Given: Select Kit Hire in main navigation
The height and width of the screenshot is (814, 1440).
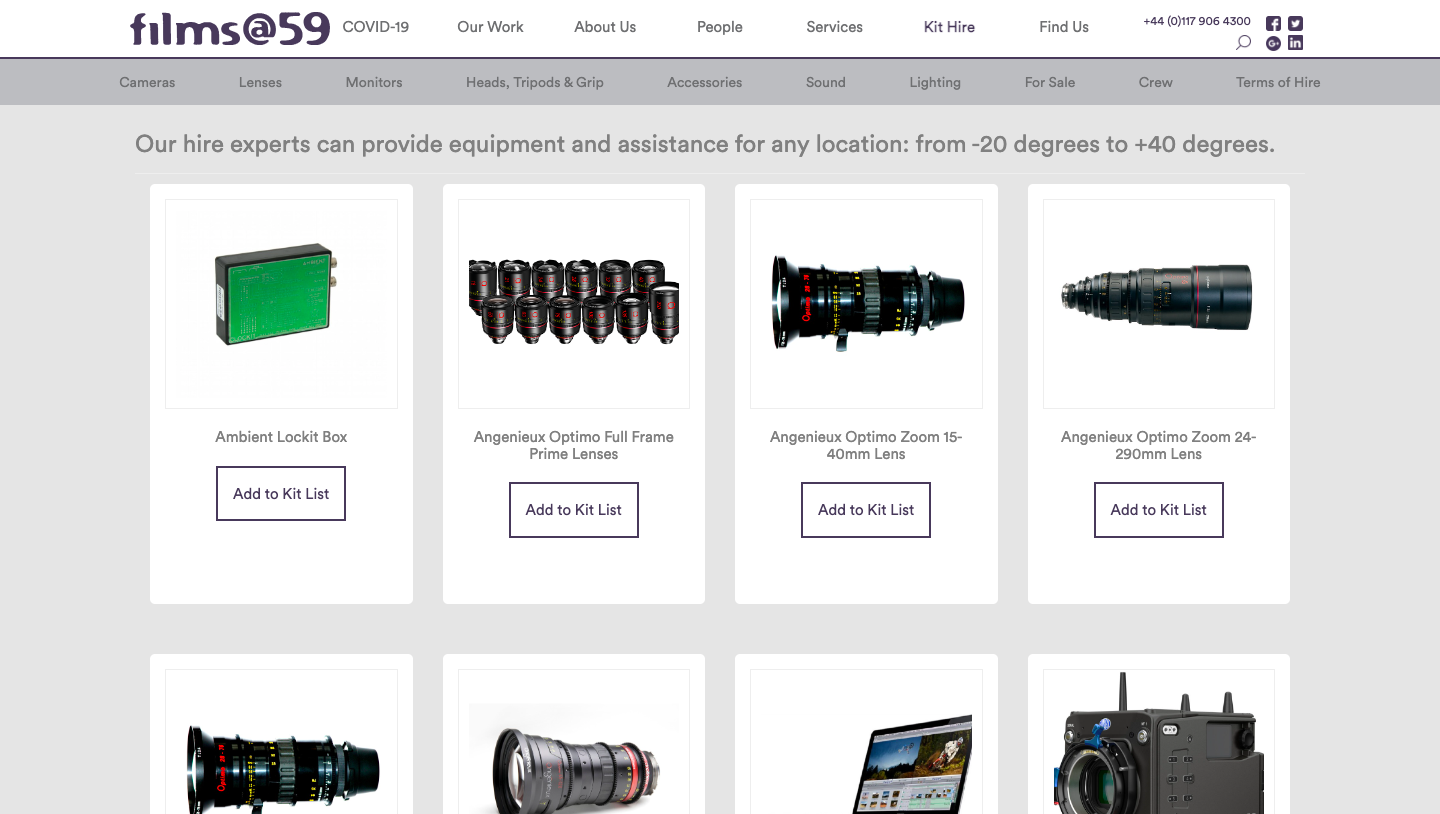Looking at the screenshot, I should pyautogui.click(x=949, y=27).
